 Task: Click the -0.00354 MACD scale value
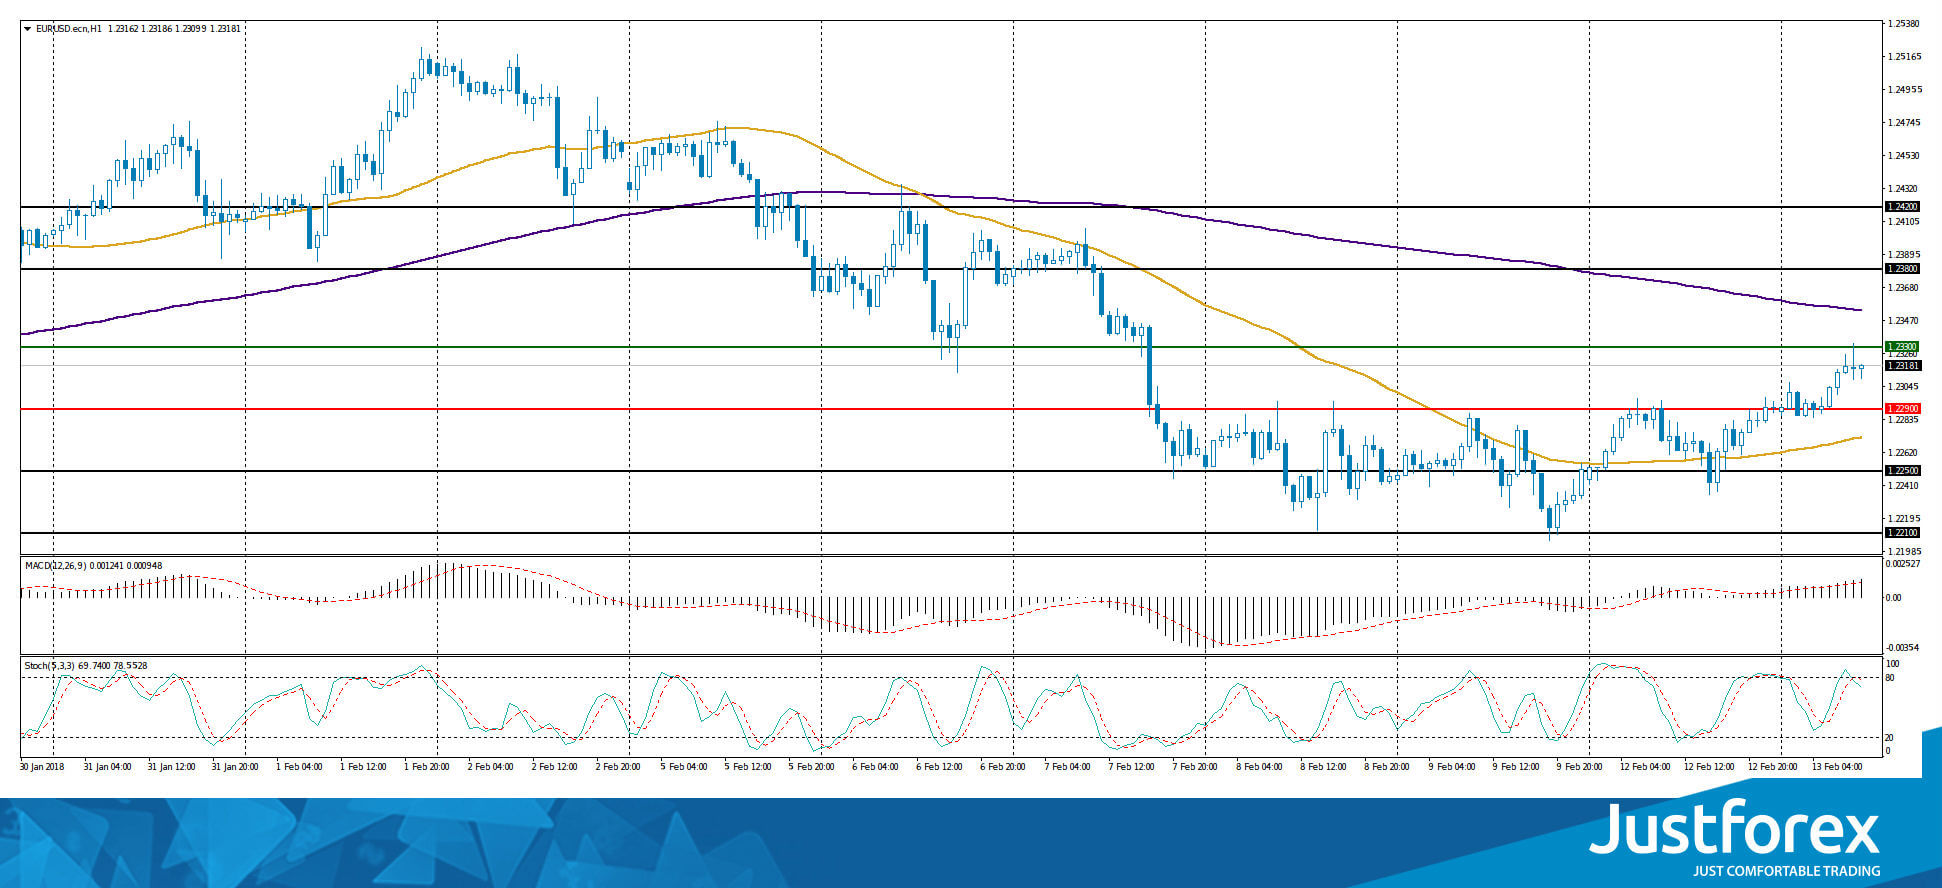(1903, 648)
